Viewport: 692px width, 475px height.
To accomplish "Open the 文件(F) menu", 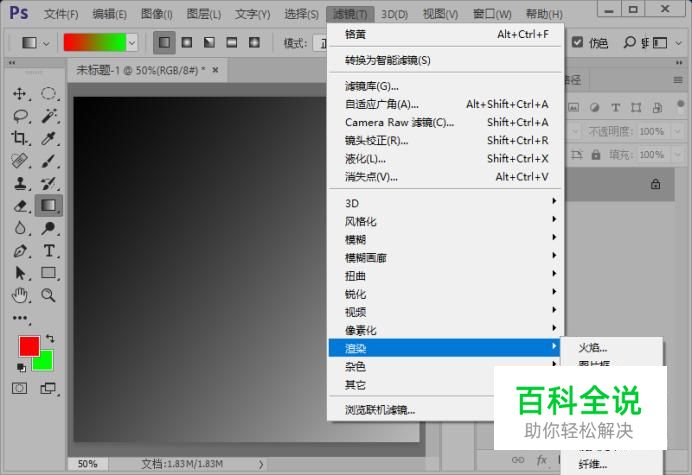I will 61,14.
